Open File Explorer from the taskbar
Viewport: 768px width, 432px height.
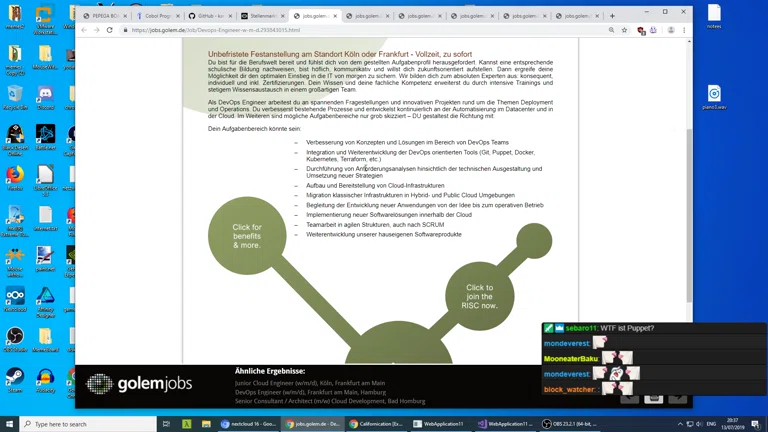(x=206, y=424)
